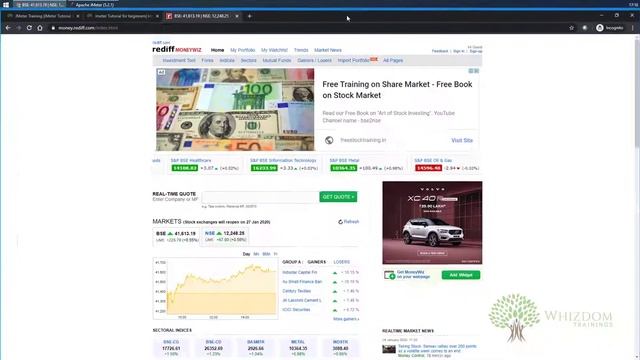
Task: Open the Windows Start menu
Action: (x=6, y=4)
